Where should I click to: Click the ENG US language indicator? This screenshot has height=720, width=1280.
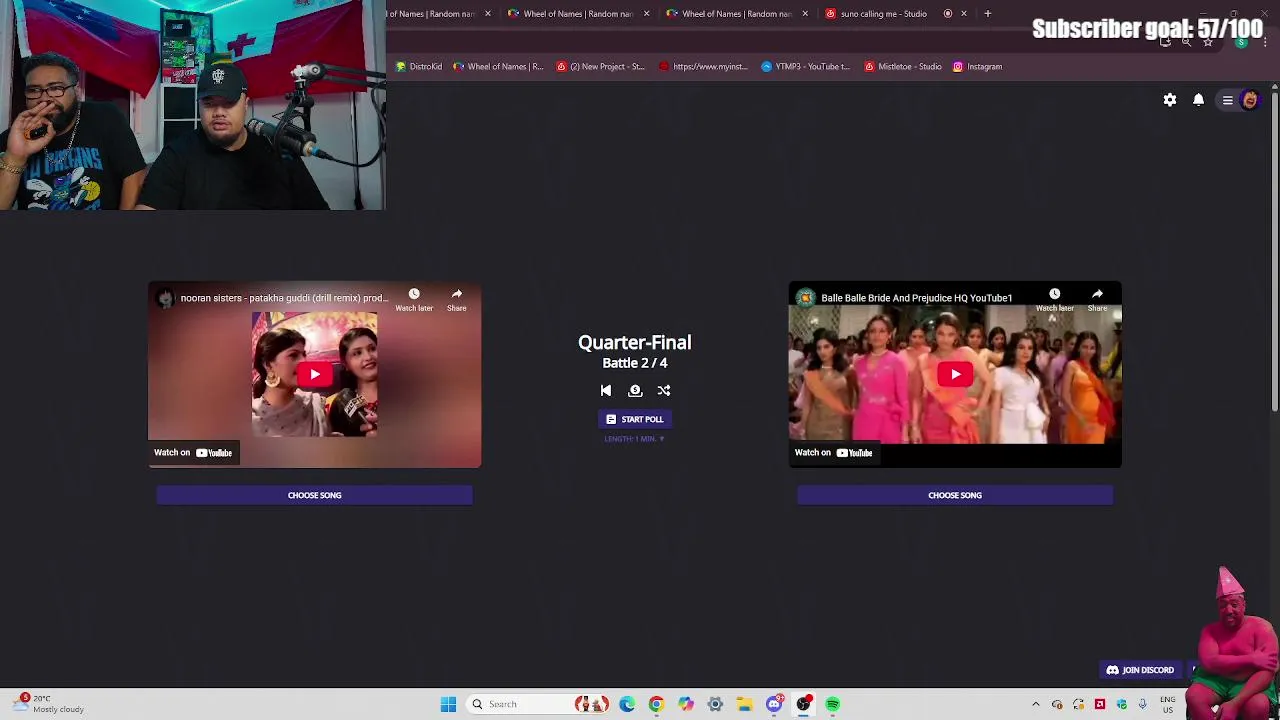[x=1167, y=704]
